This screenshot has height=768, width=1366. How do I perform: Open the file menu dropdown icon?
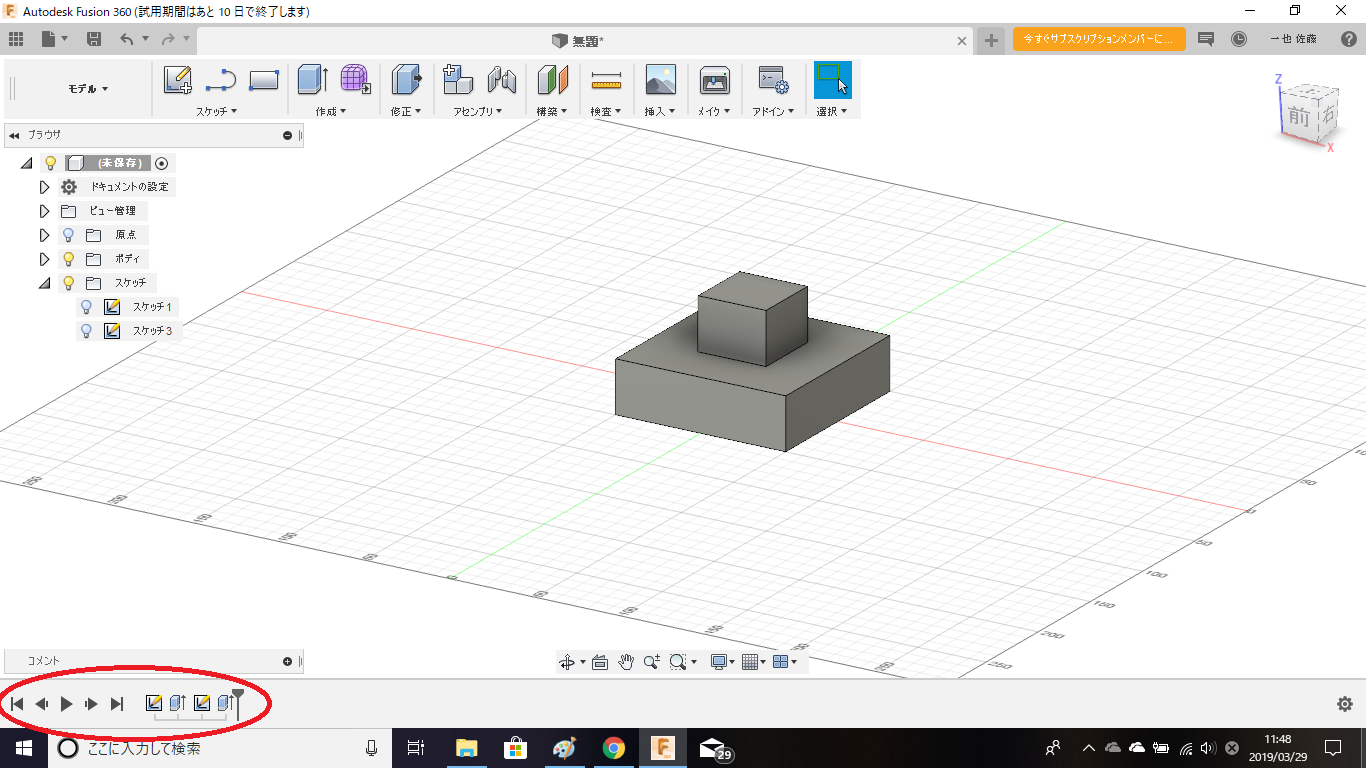pyautogui.click(x=55, y=39)
